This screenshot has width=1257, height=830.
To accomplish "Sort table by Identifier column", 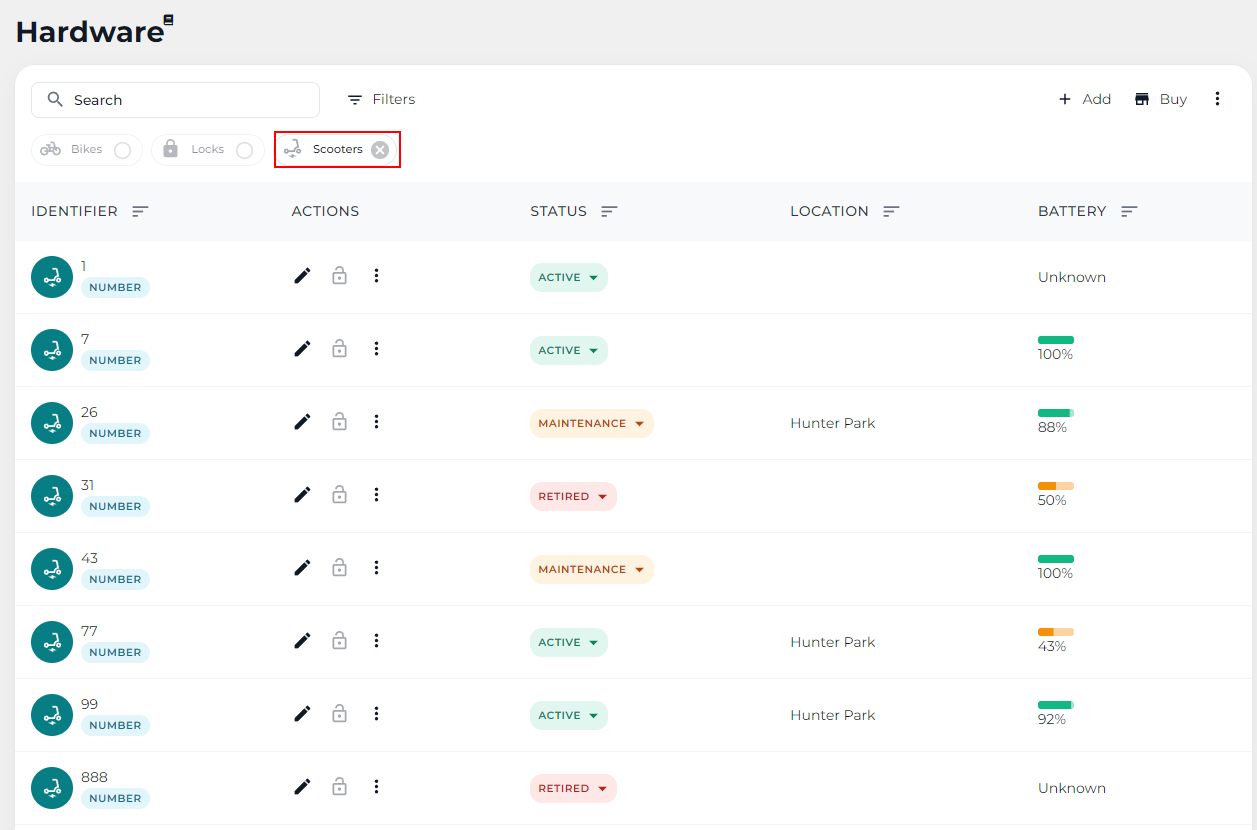I will click(140, 211).
